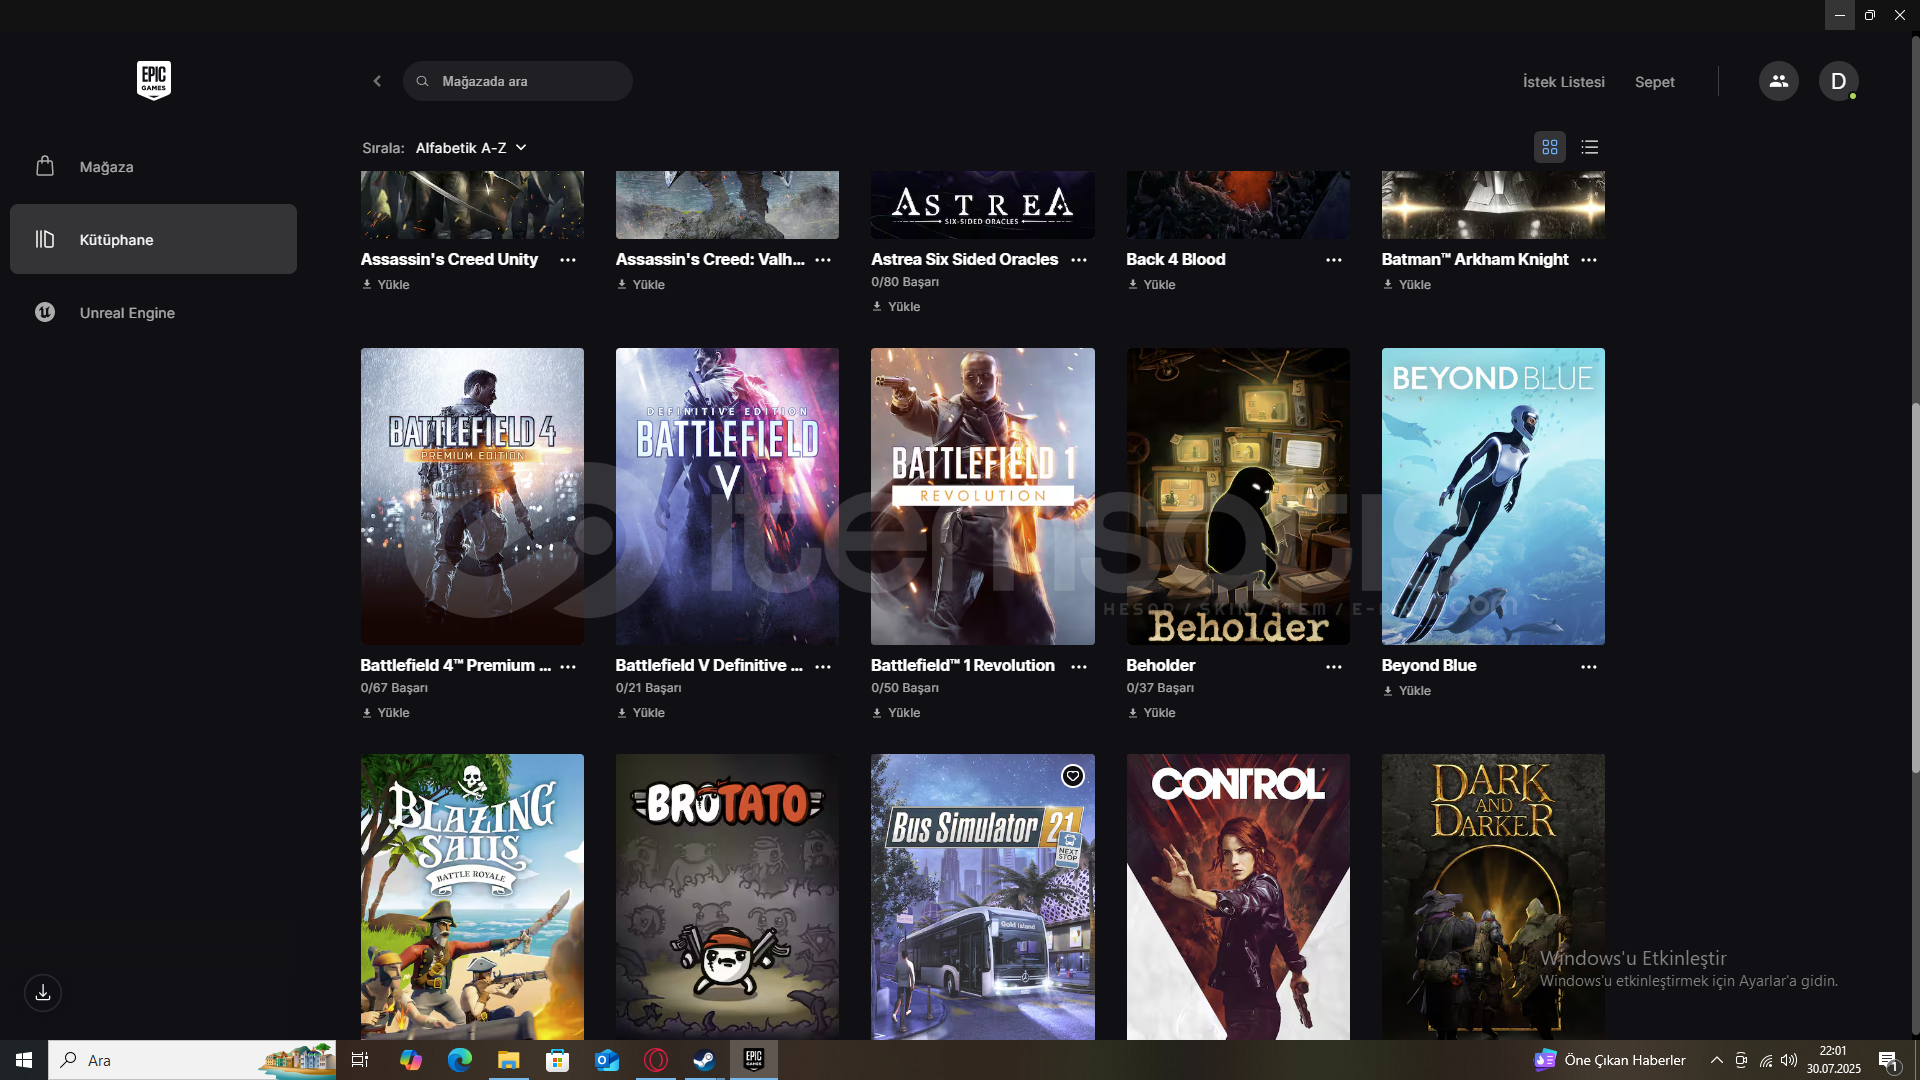Open the Mağaza store section
Image resolution: width=1920 pixels, height=1080 pixels.
click(153, 167)
